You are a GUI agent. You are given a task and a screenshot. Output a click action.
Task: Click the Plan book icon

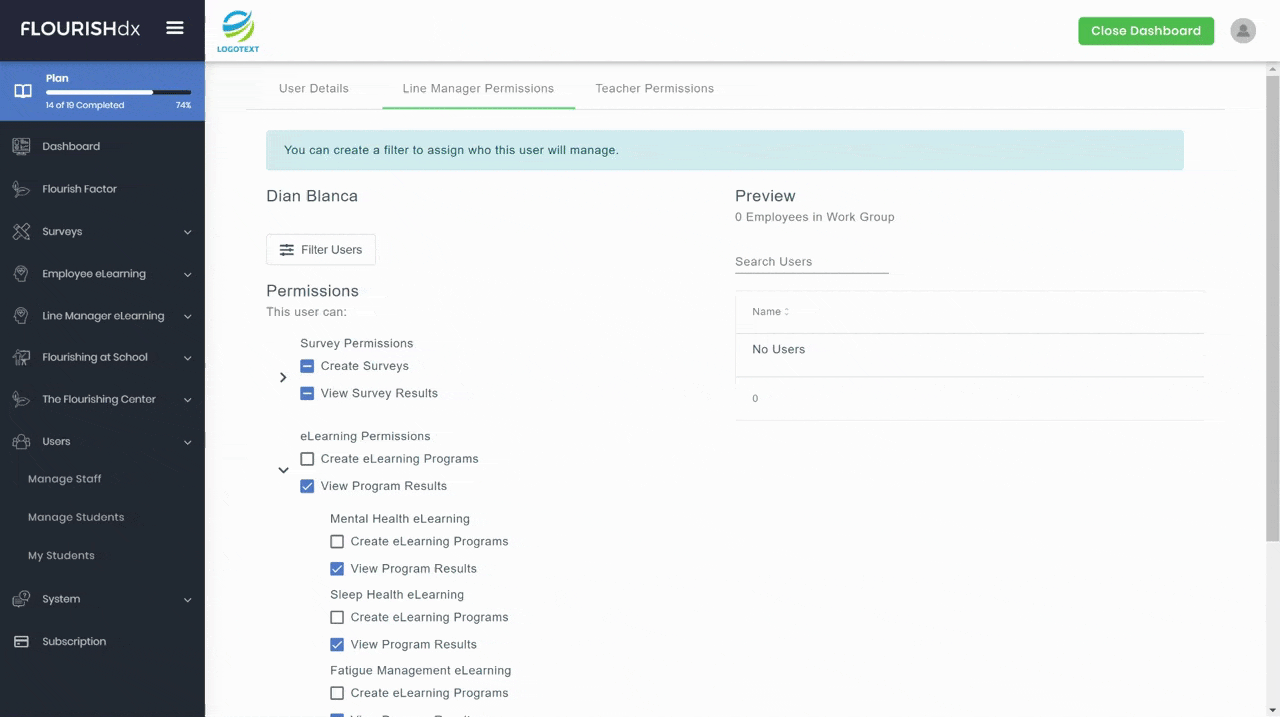22,91
